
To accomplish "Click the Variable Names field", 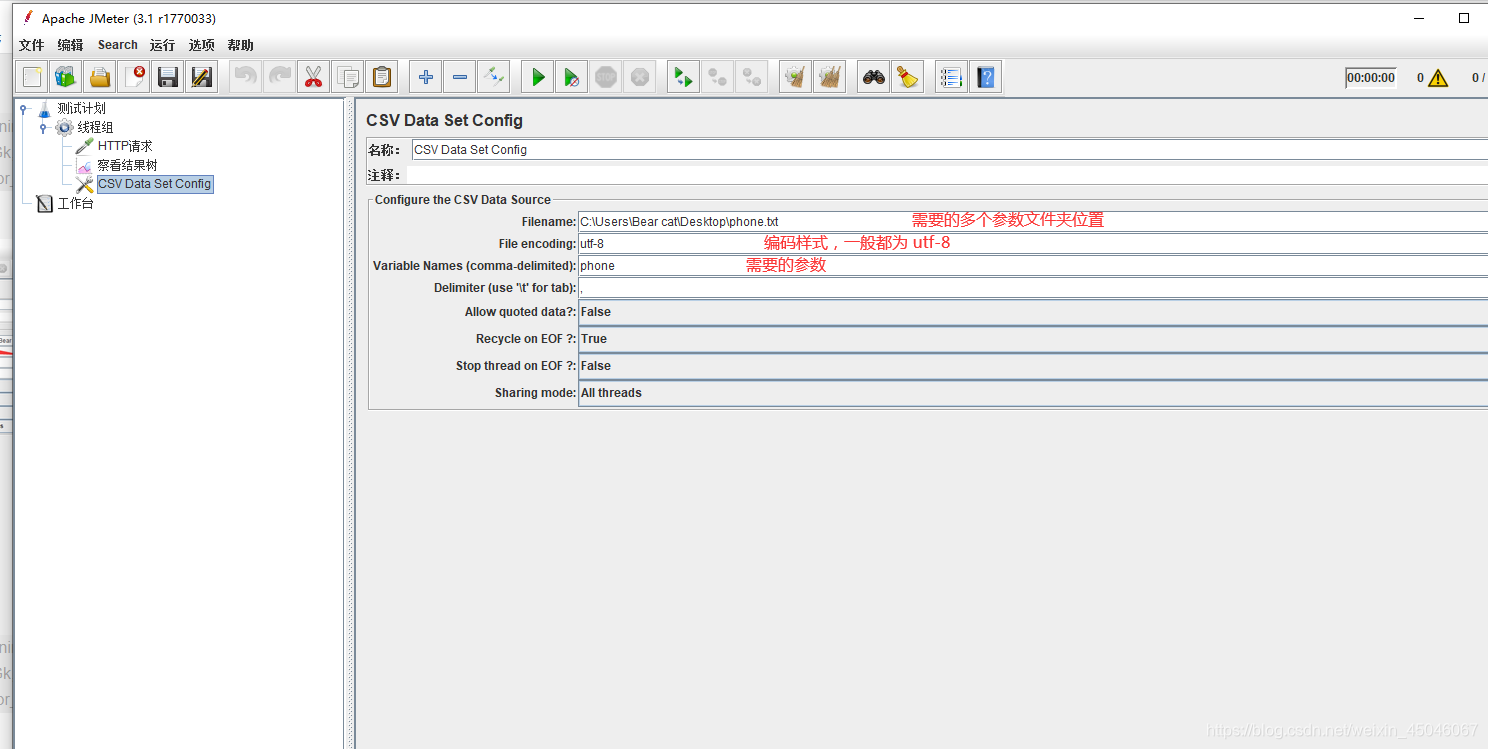I will [1033, 265].
